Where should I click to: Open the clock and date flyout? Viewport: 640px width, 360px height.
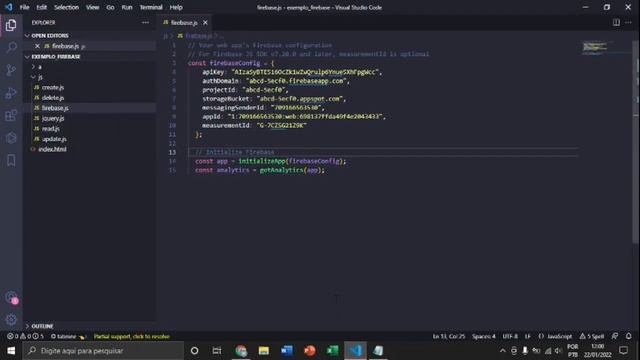598,351
